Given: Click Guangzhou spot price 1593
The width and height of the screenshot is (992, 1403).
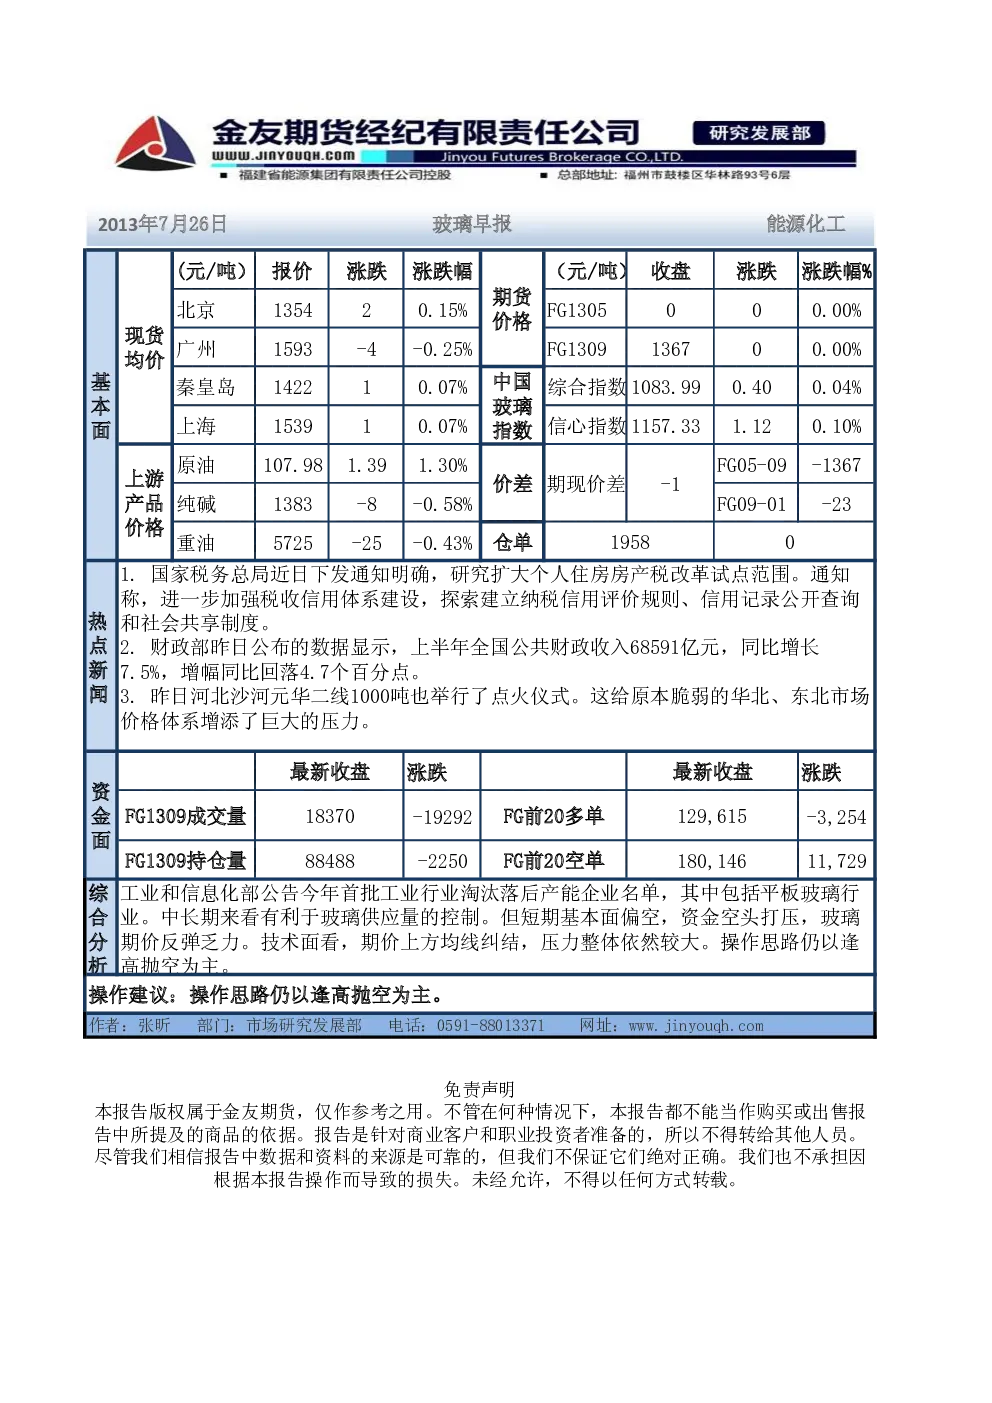Looking at the screenshot, I should (x=293, y=349).
